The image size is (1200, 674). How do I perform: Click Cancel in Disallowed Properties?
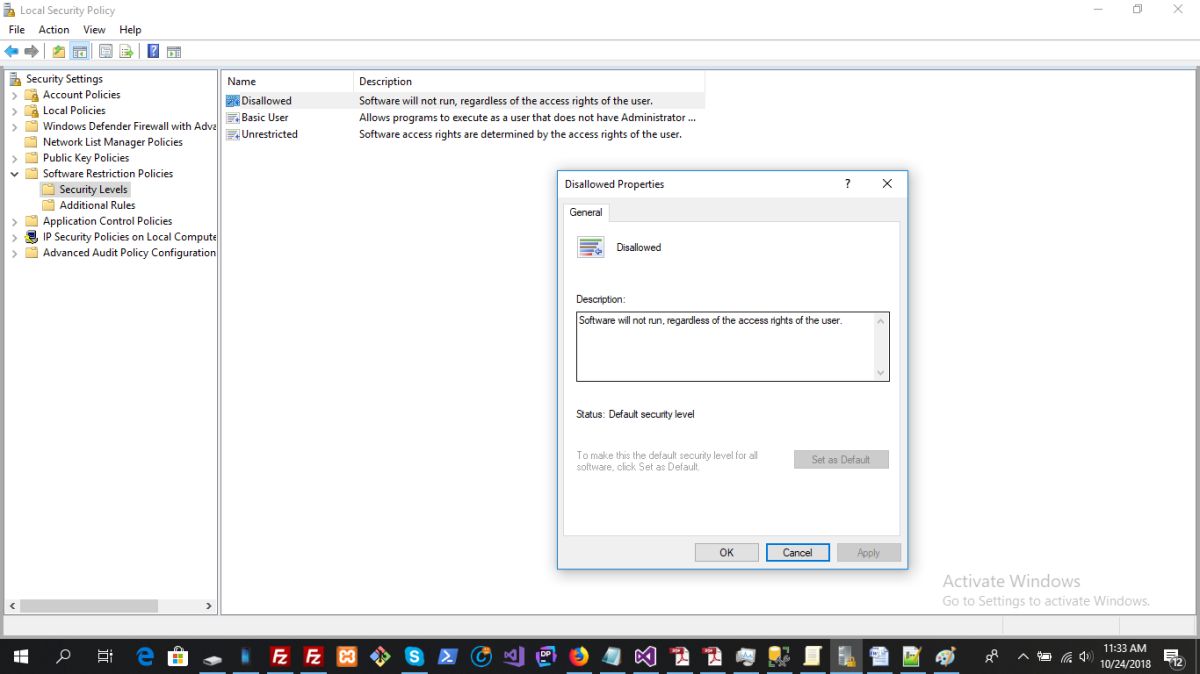[797, 552]
